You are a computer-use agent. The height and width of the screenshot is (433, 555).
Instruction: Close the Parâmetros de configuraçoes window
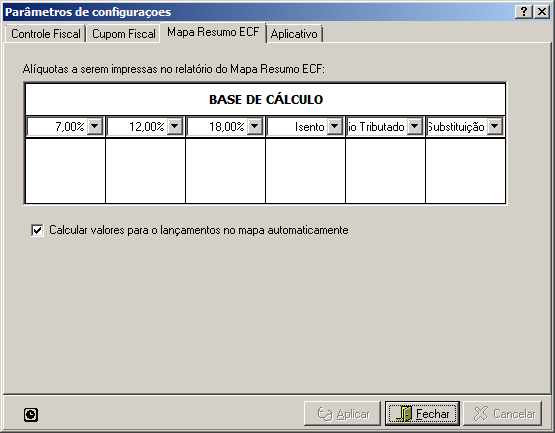coord(542,12)
